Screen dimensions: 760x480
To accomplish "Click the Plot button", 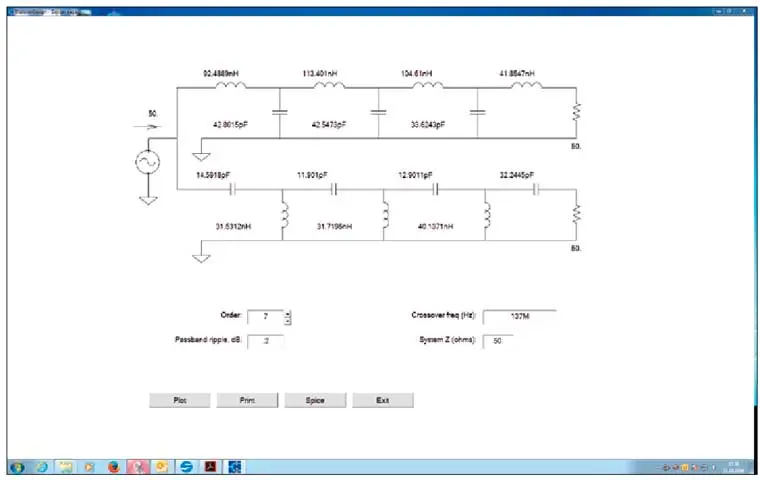I will (180, 400).
